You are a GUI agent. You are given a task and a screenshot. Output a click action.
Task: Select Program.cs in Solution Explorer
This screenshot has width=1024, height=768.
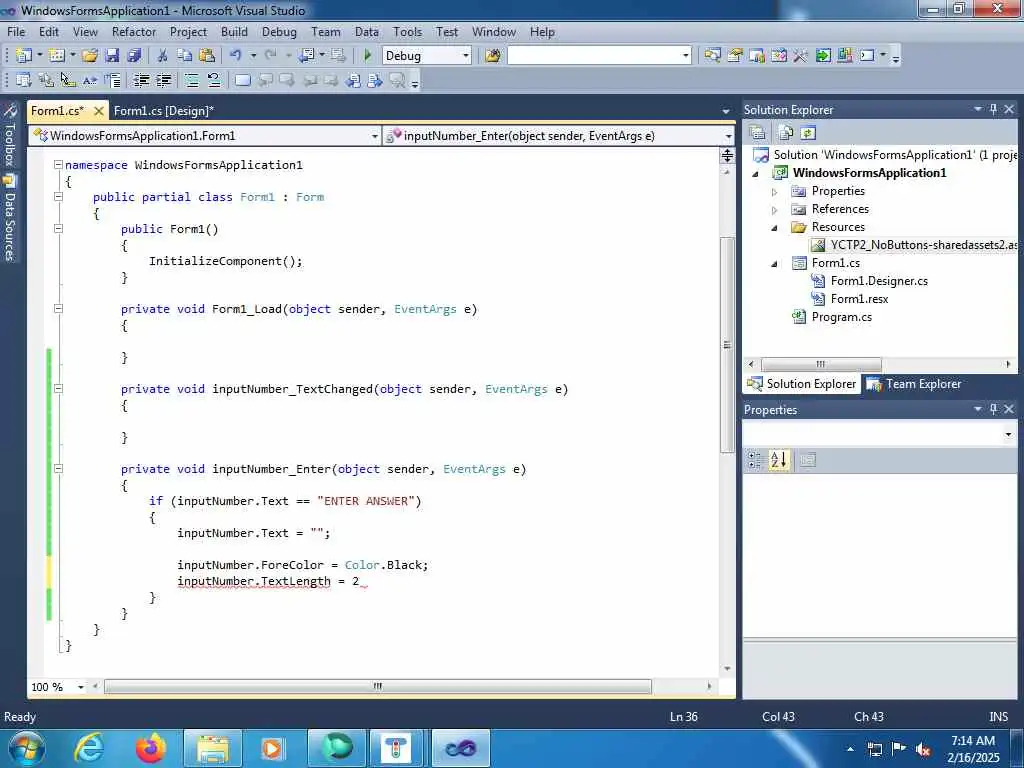(x=841, y=317)
